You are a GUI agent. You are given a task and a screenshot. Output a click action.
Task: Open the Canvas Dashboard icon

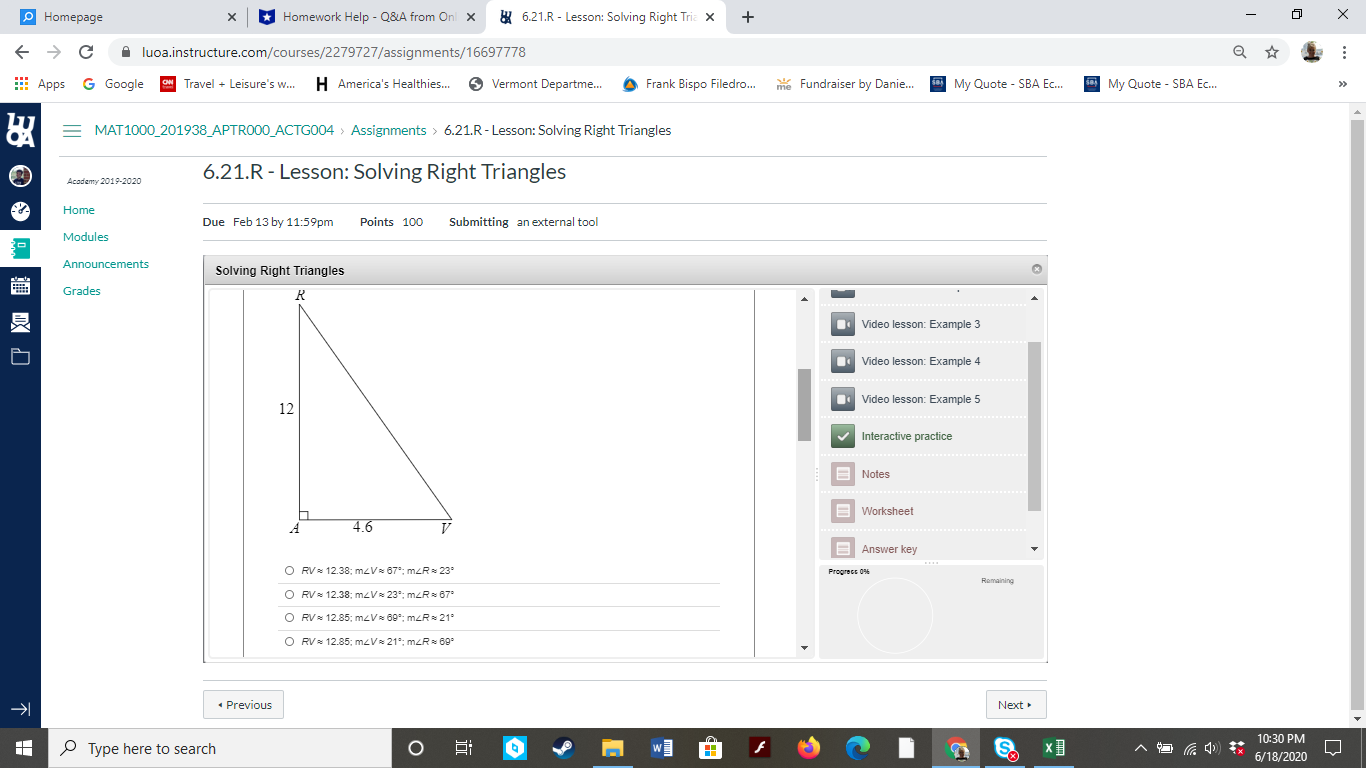tap(20, 211)
